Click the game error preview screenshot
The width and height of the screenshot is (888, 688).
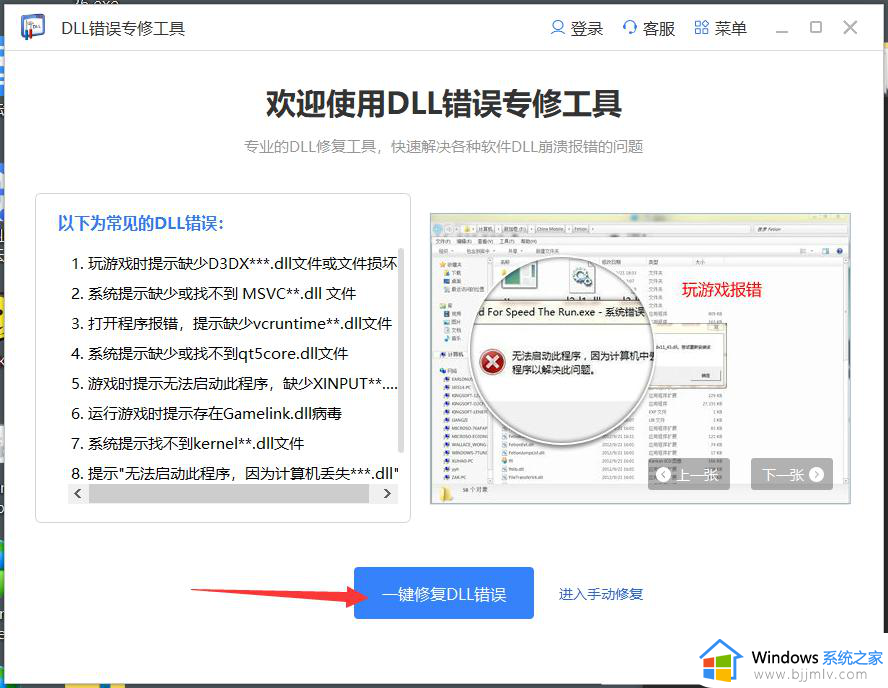click(x=640, y=358)
